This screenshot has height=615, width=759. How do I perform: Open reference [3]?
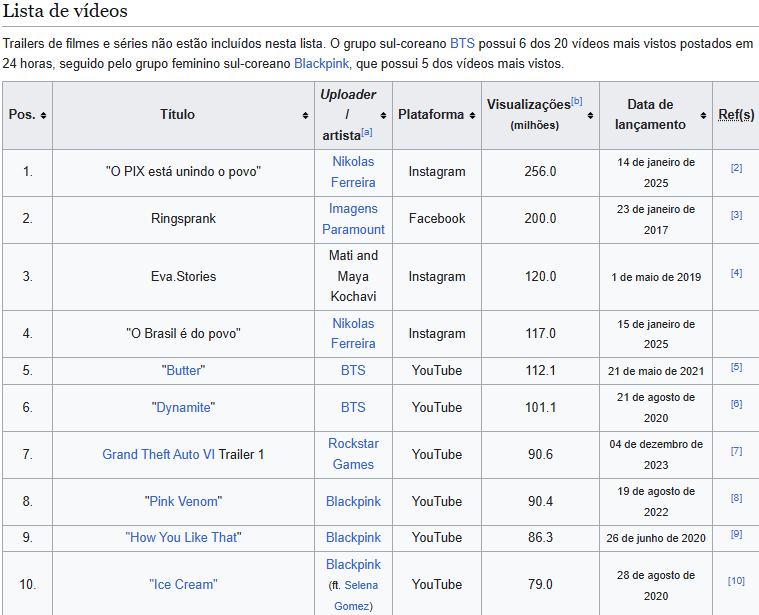736,215
